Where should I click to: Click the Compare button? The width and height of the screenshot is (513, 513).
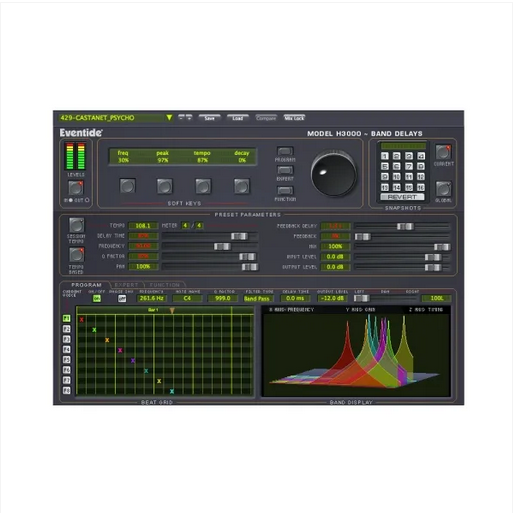266,118
